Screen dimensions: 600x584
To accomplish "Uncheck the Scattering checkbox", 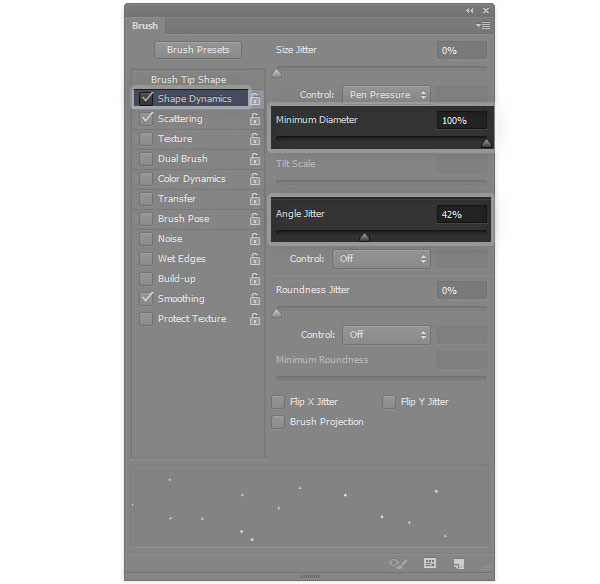I will (x=146, y=118).
